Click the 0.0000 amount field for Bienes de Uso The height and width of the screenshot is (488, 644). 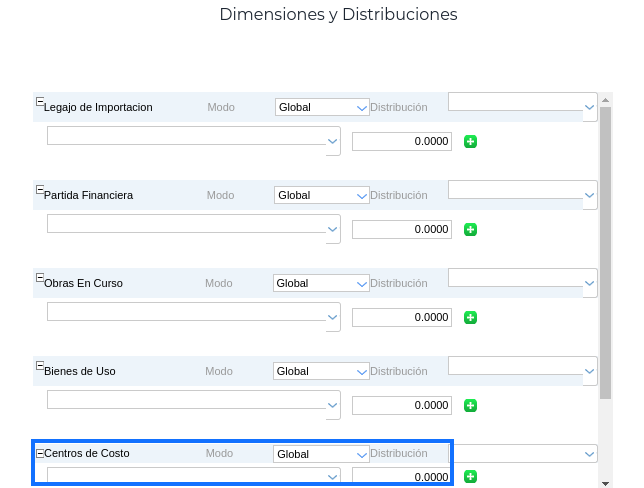[402, 406]
